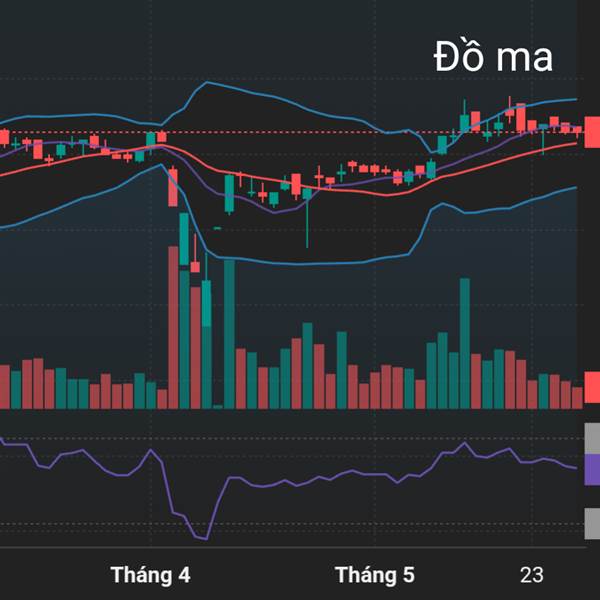
Task: Click the lowest point of the purple oscillator line
Action: click(x=207, y=540)
